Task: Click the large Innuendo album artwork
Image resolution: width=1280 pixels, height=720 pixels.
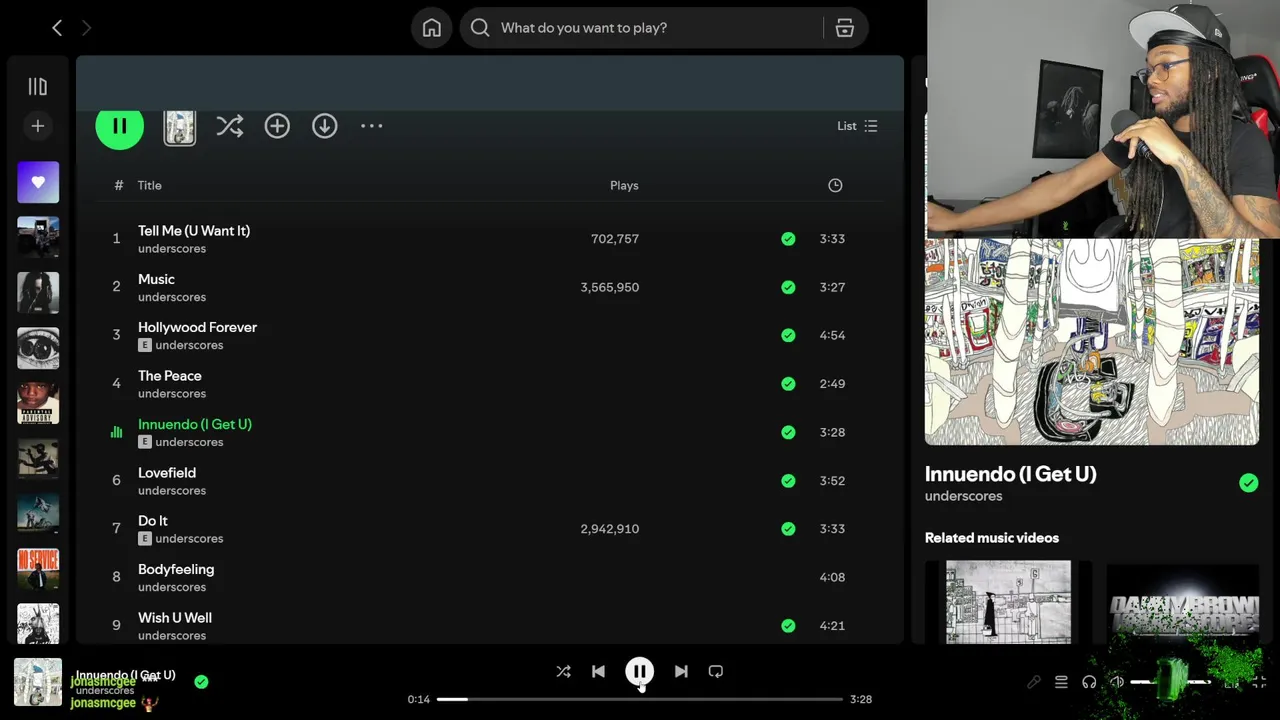Action: click(1092, 341)
